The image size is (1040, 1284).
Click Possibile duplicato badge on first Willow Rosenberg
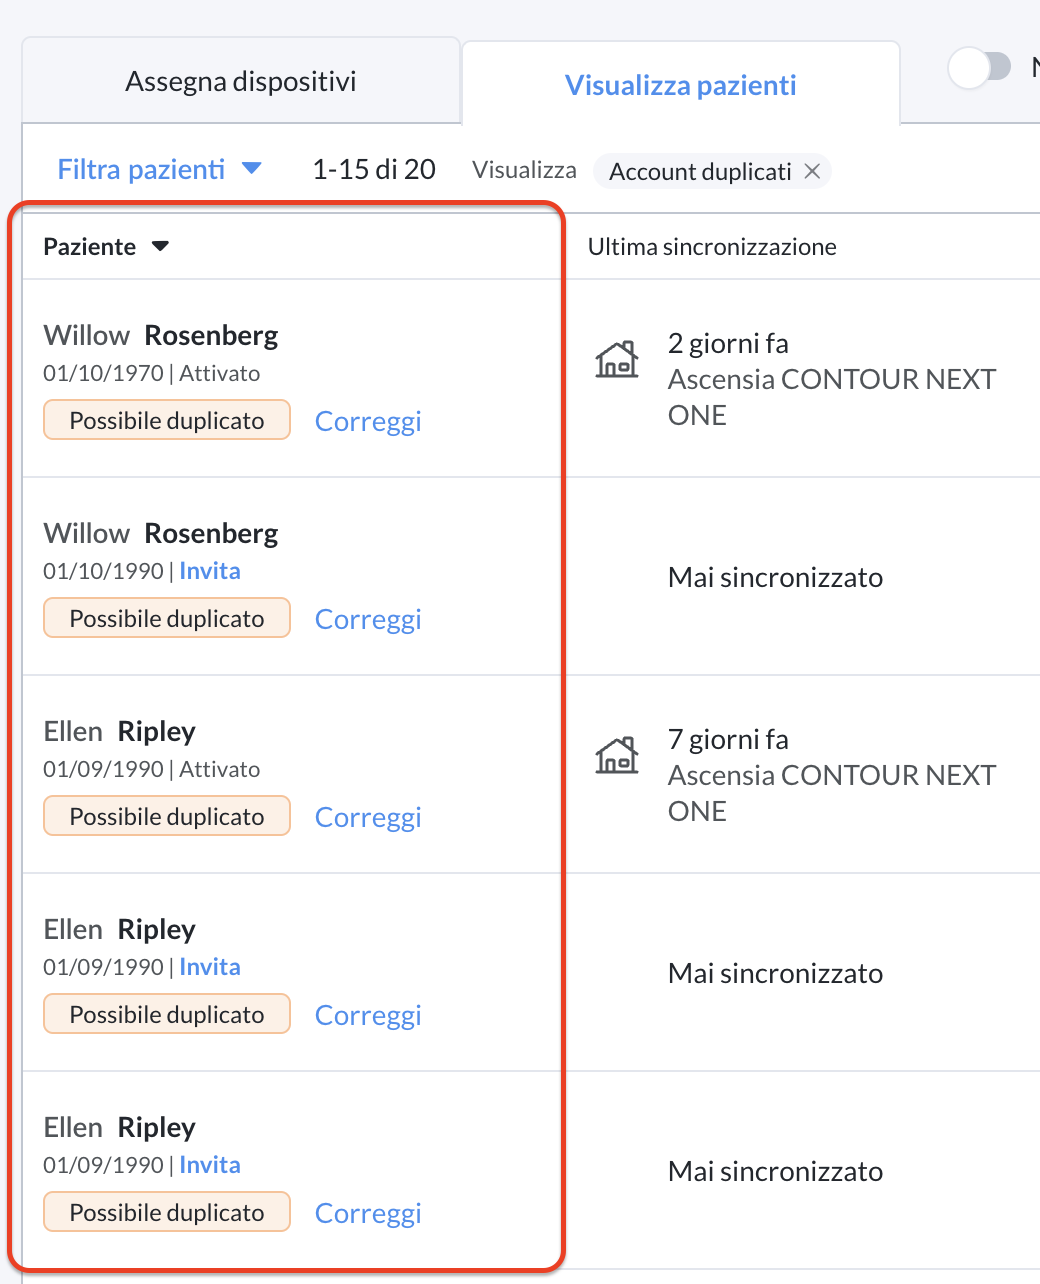[x=167, y=420]
